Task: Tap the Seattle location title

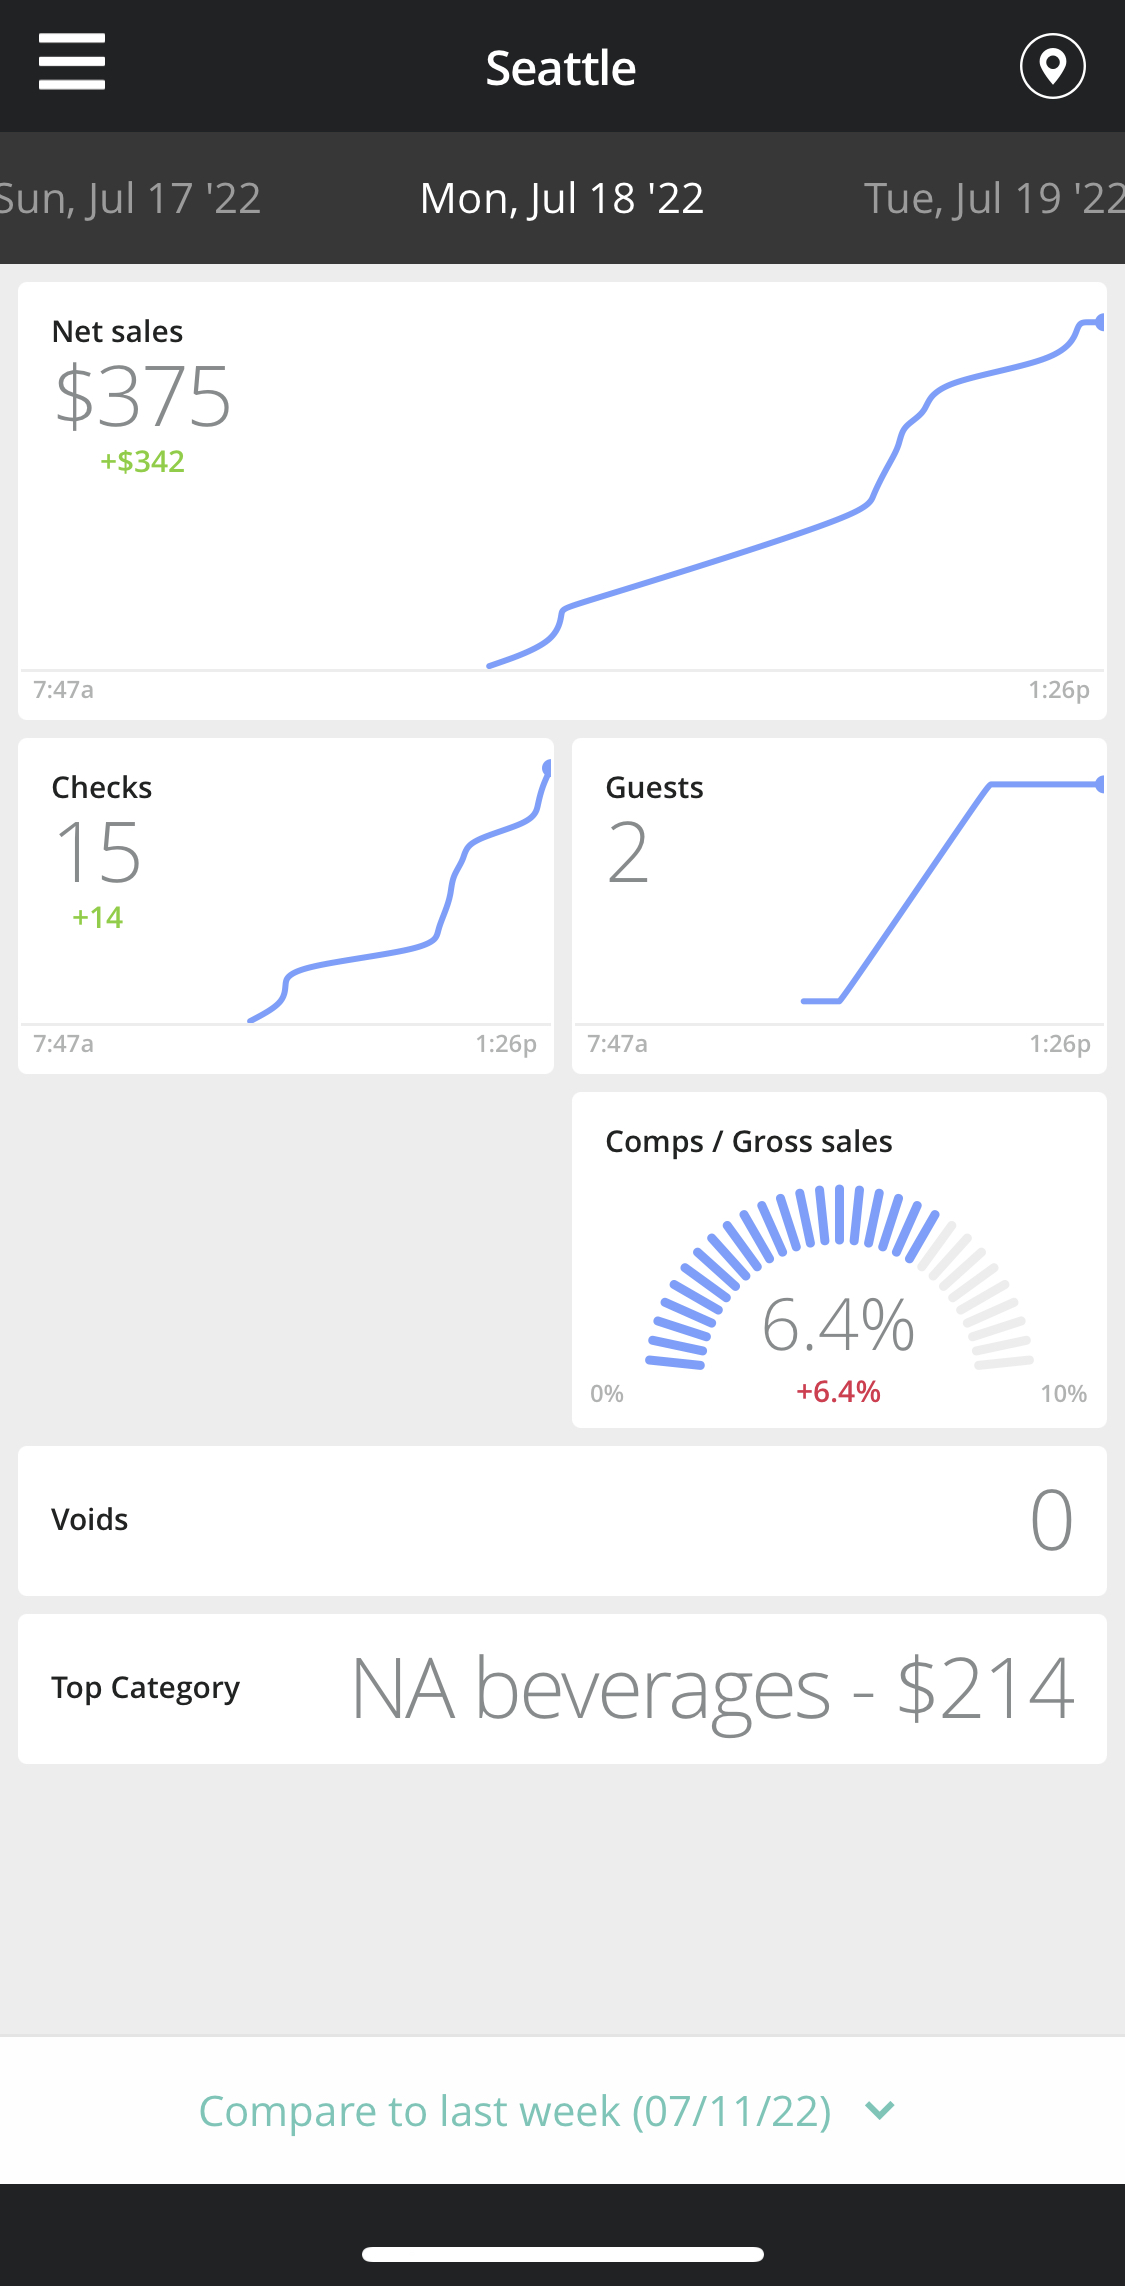Action: click(x=561, y=68)
